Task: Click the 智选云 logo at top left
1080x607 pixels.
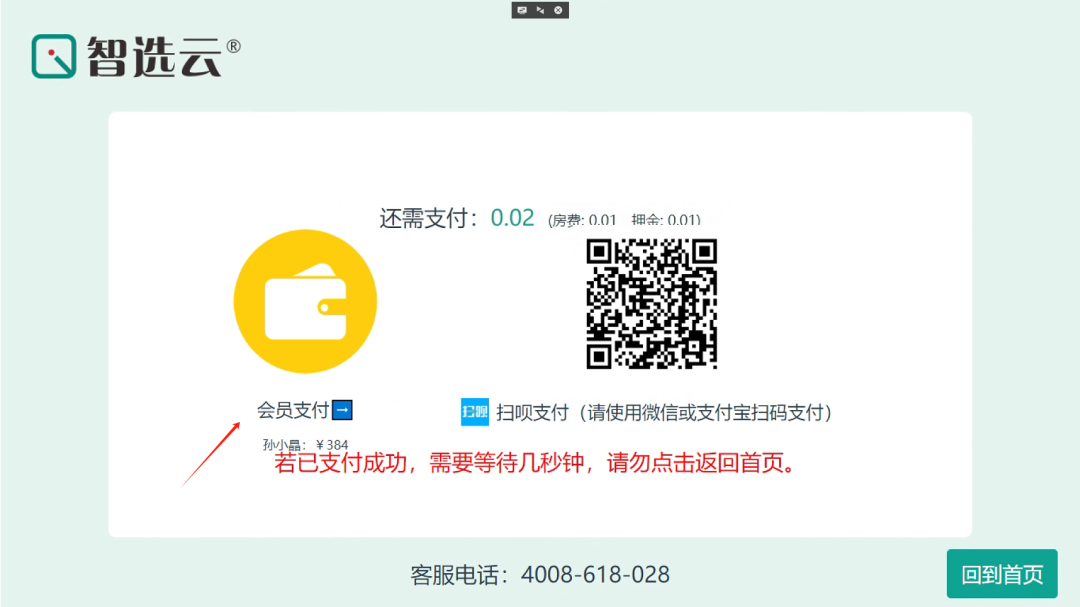Action: point(136,56)
